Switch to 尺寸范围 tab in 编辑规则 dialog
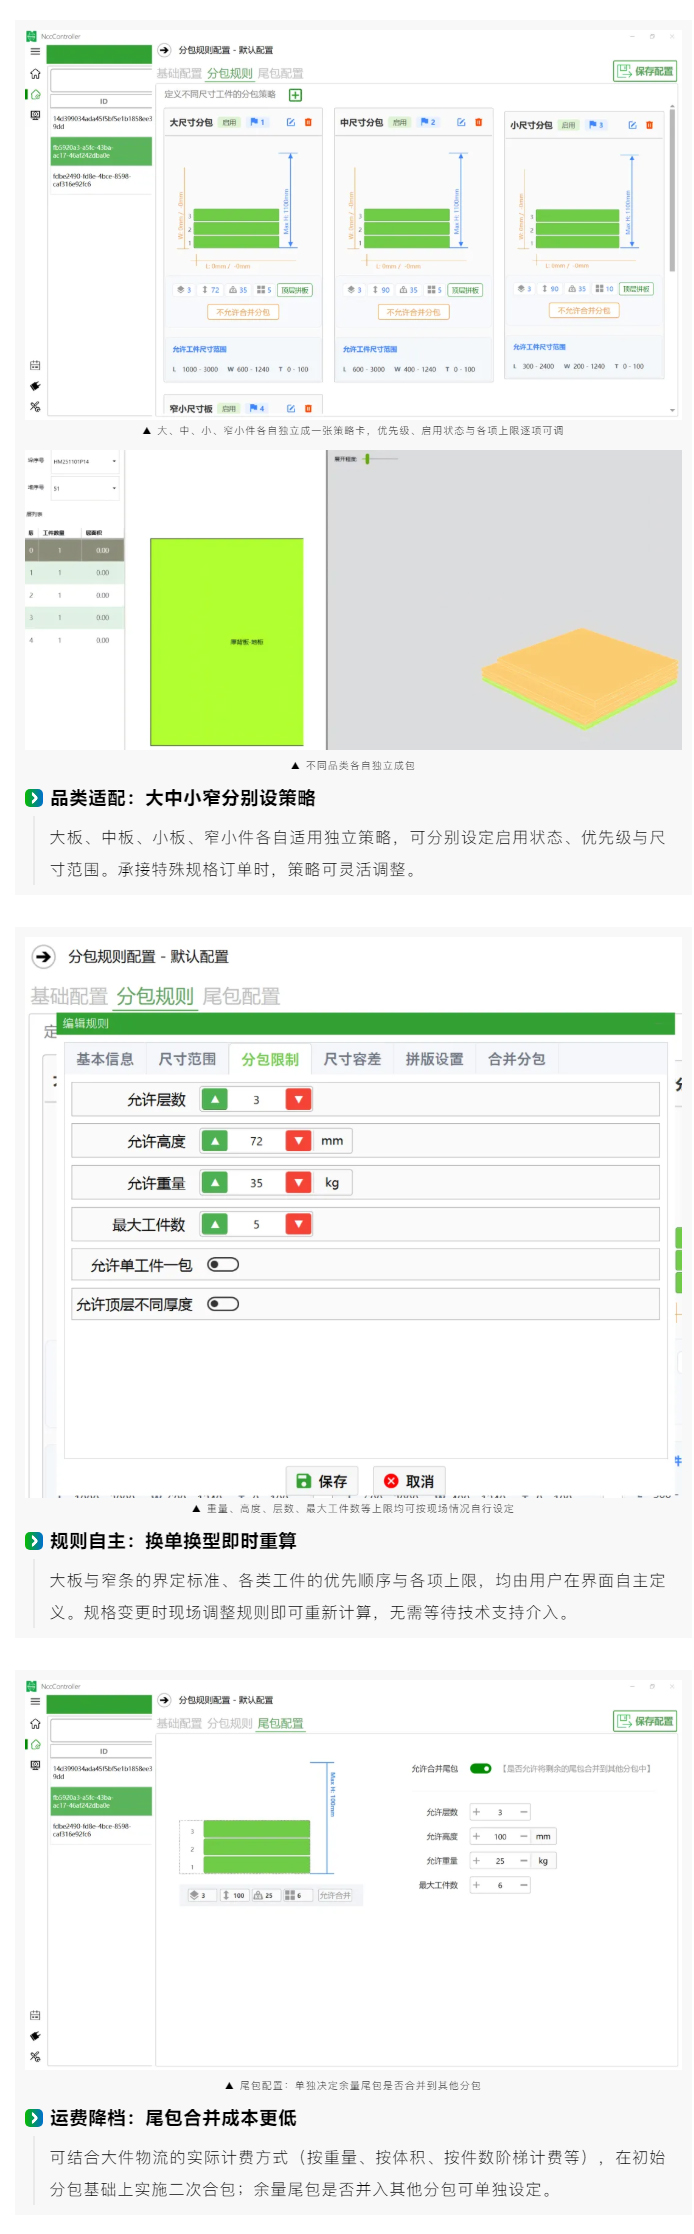 tap(187, 1059)
